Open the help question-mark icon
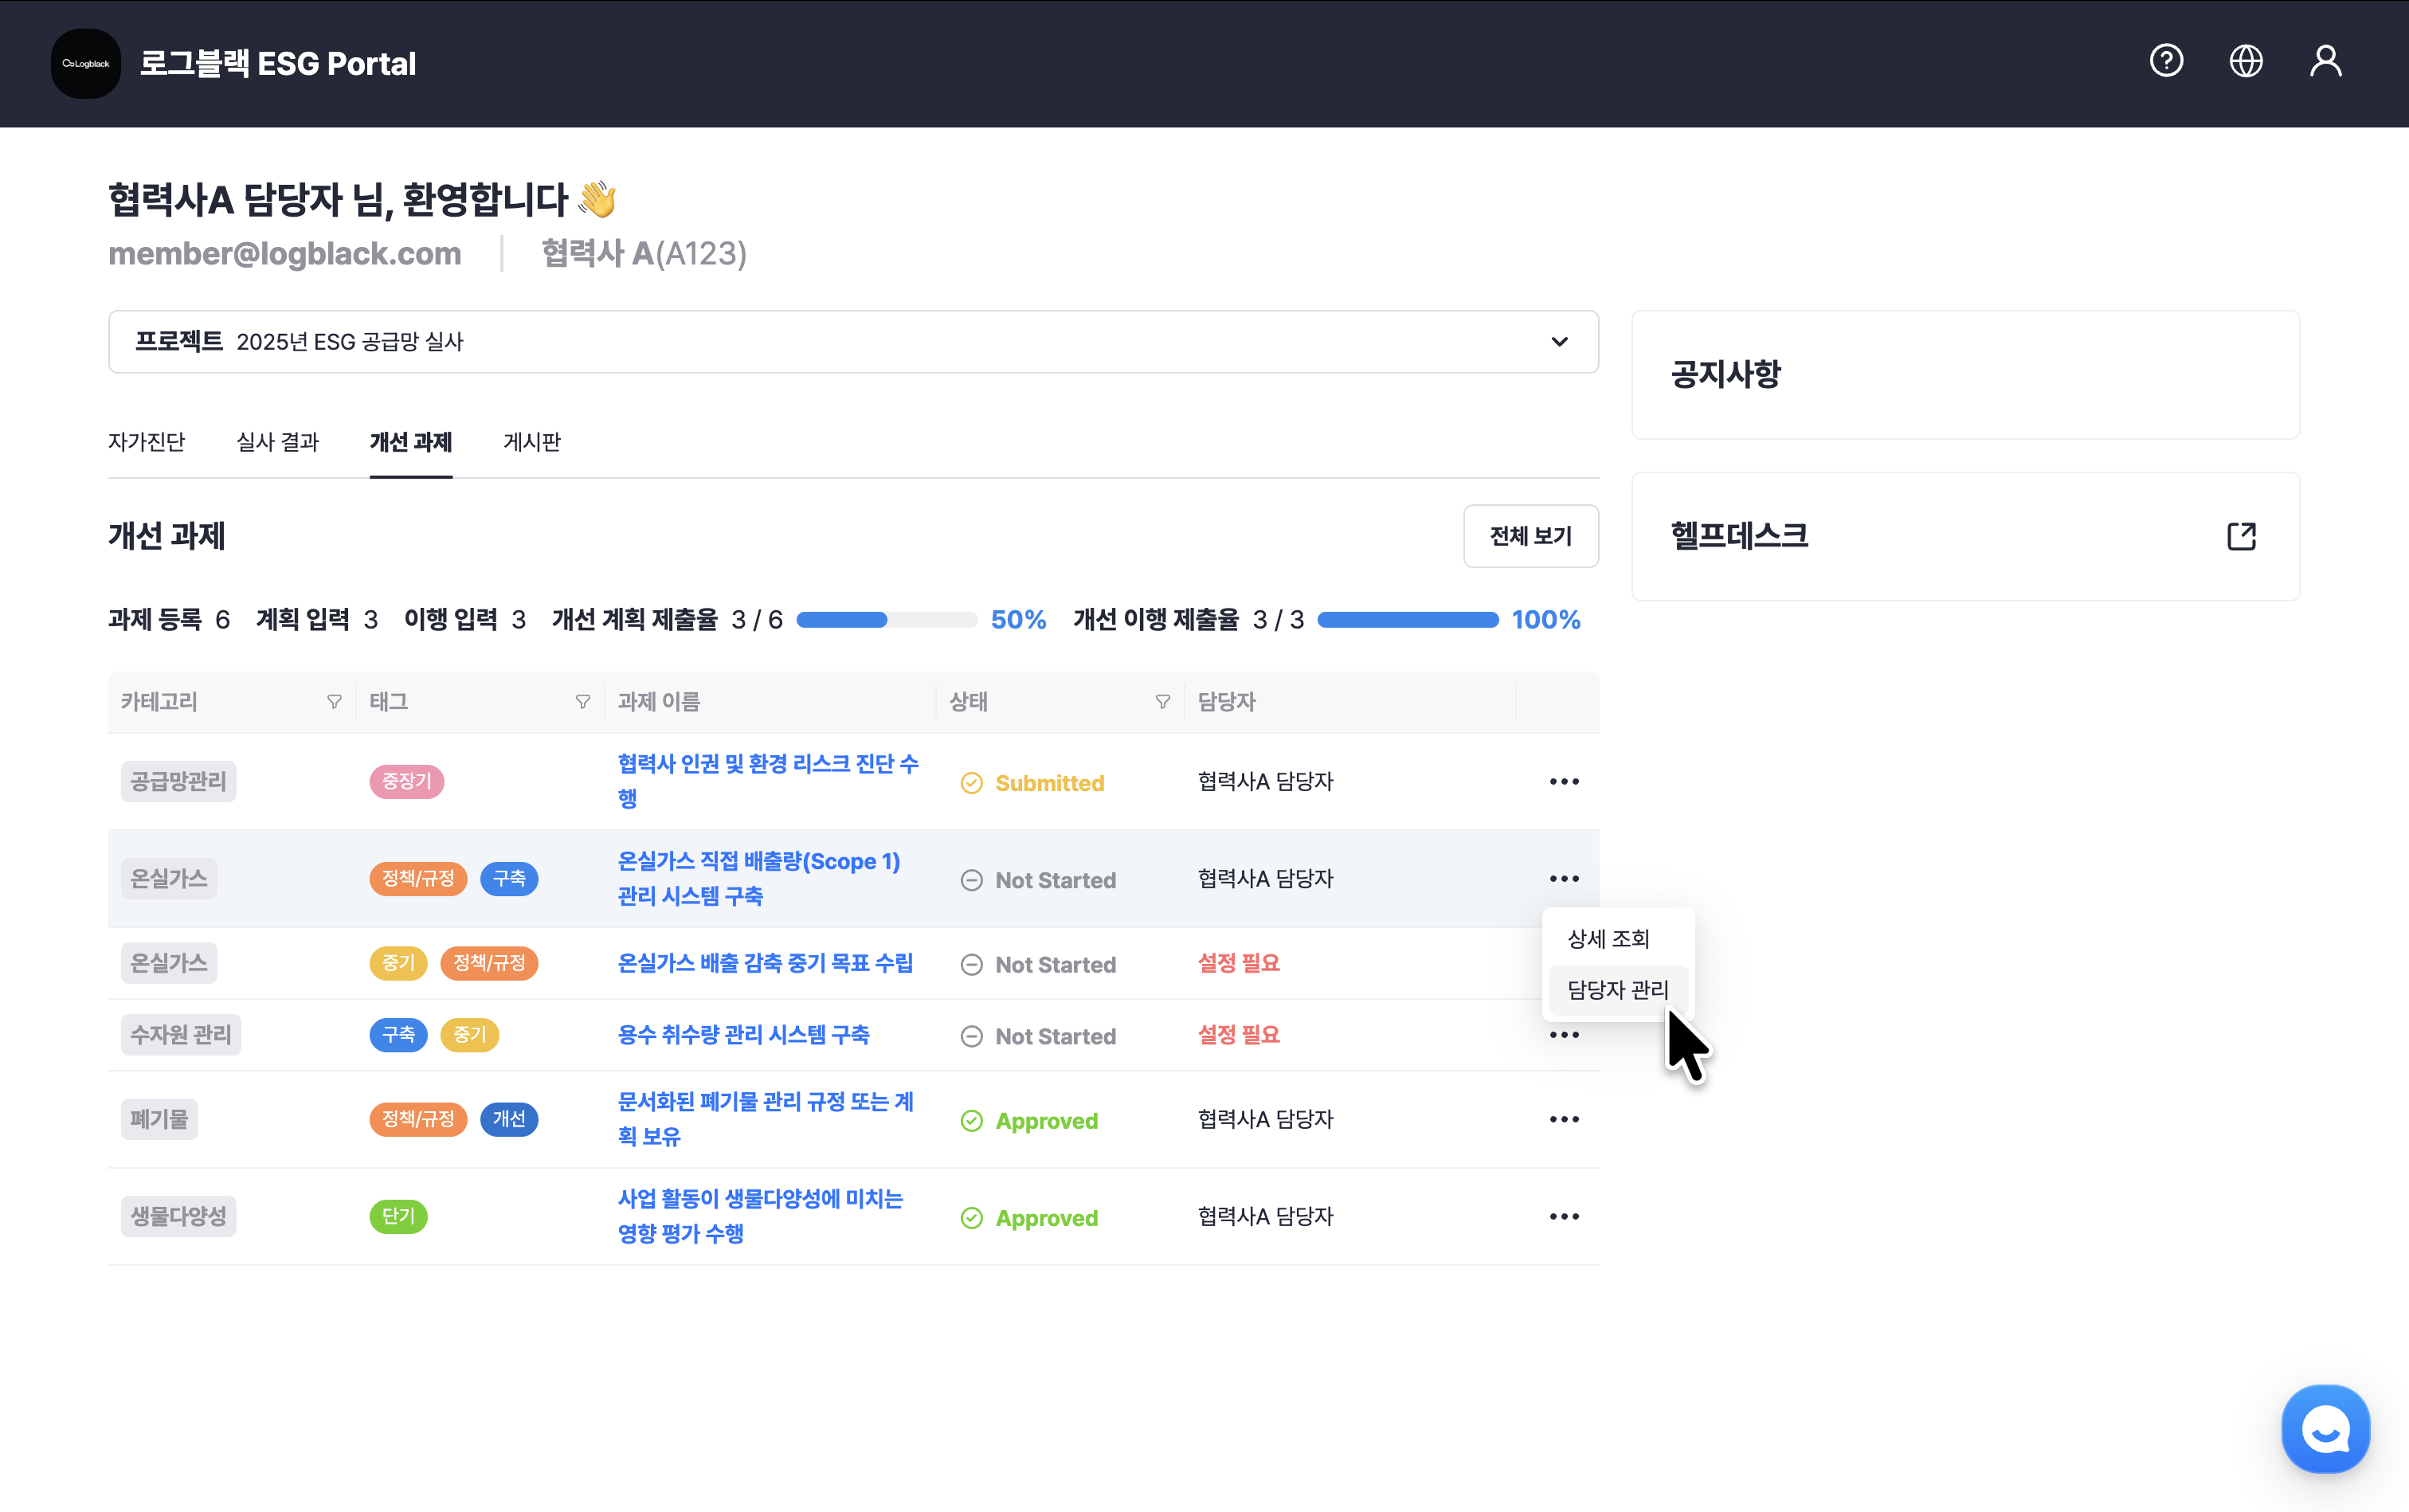Screen dimensions: 2409x1512 (x=2166, y=61)
